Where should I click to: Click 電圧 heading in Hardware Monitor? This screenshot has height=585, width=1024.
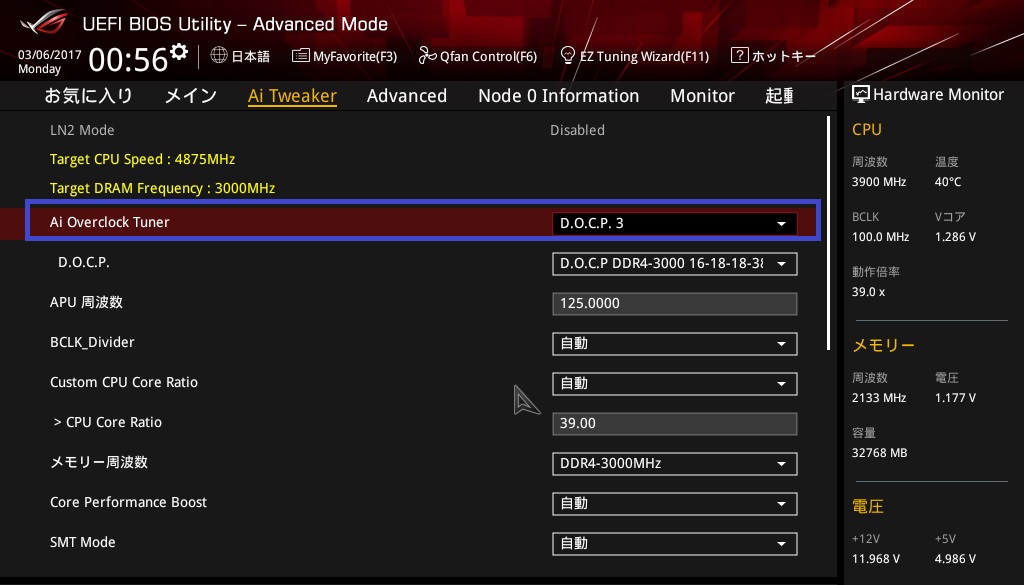click(868, 507)
